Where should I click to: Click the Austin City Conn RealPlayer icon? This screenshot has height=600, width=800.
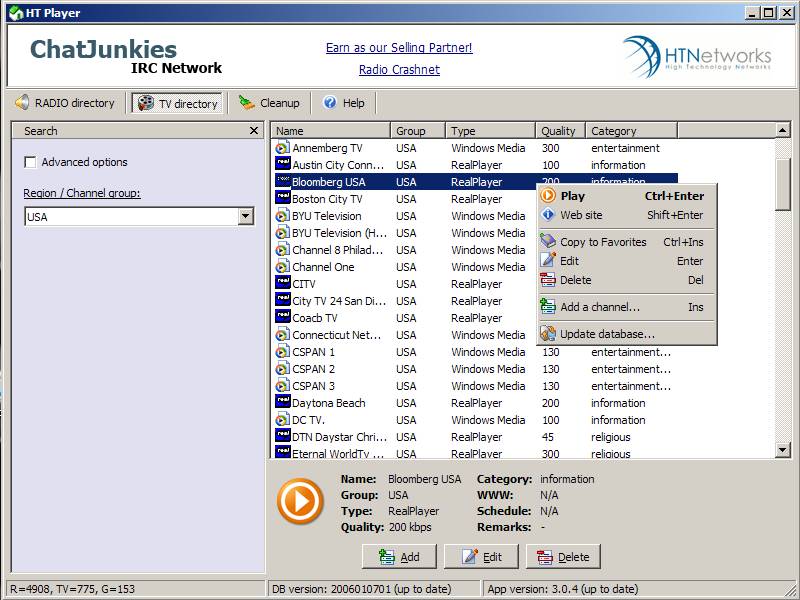point(282,164)
